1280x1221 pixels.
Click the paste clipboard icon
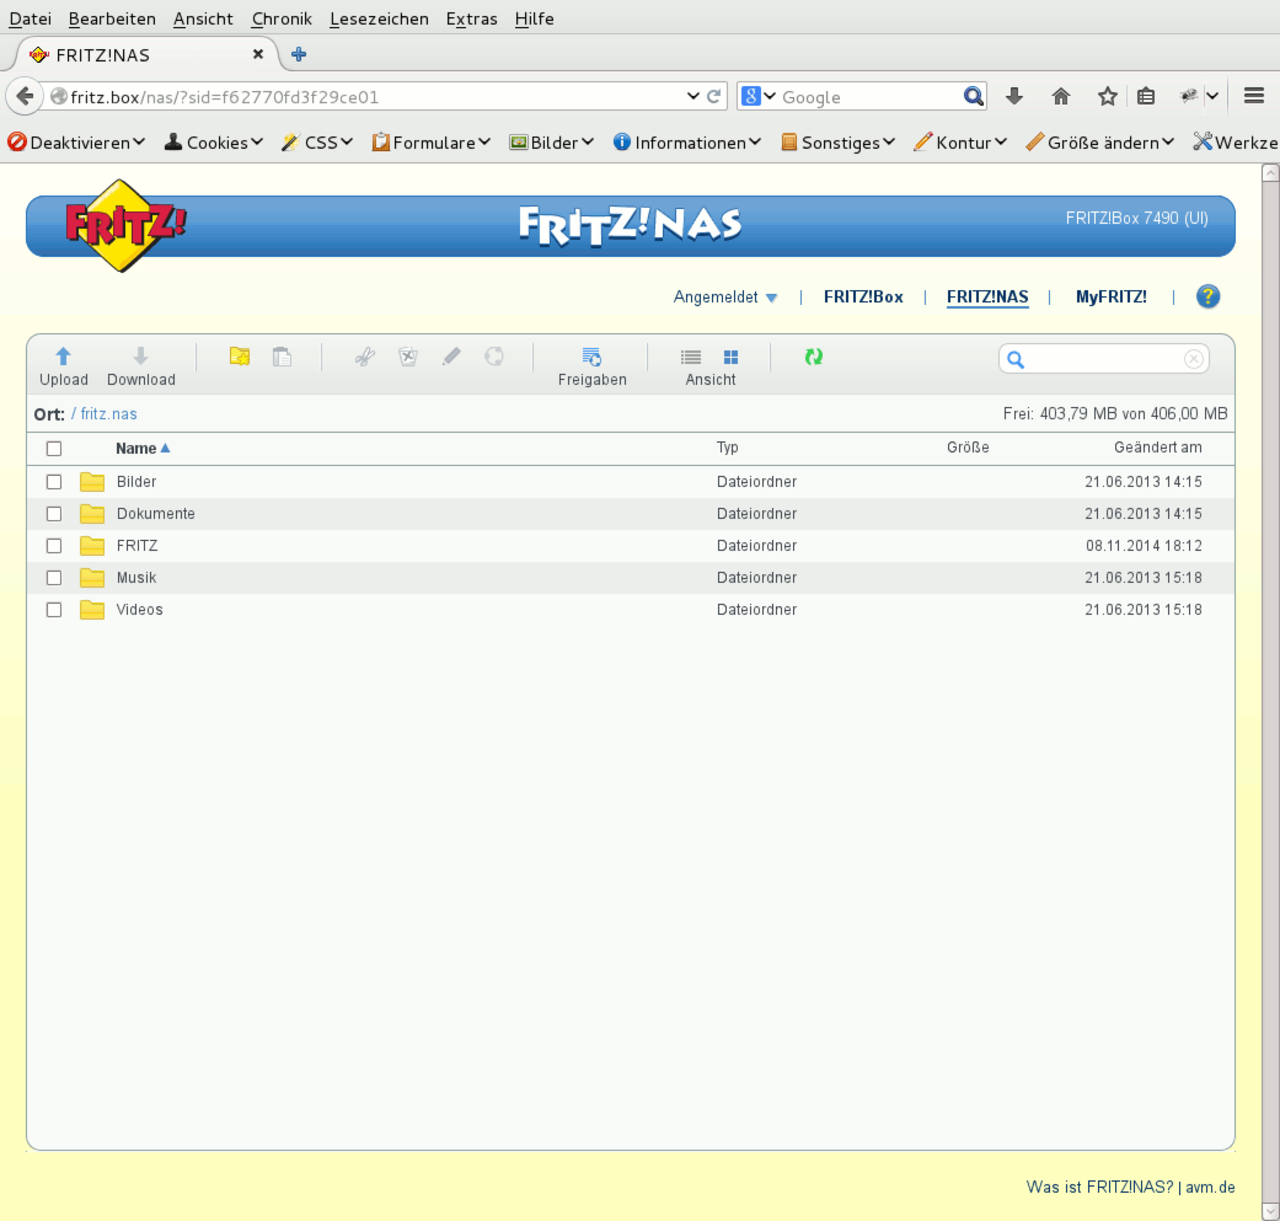point(282,356)
